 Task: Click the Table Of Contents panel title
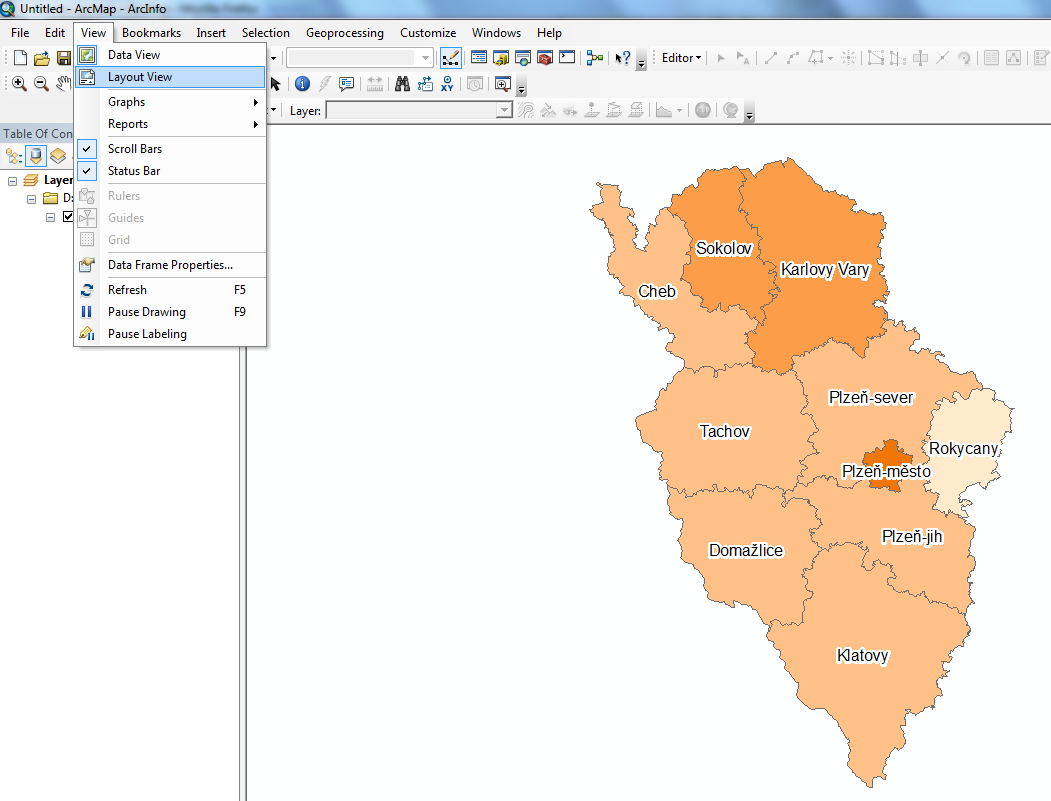click(x=38, y=133)
